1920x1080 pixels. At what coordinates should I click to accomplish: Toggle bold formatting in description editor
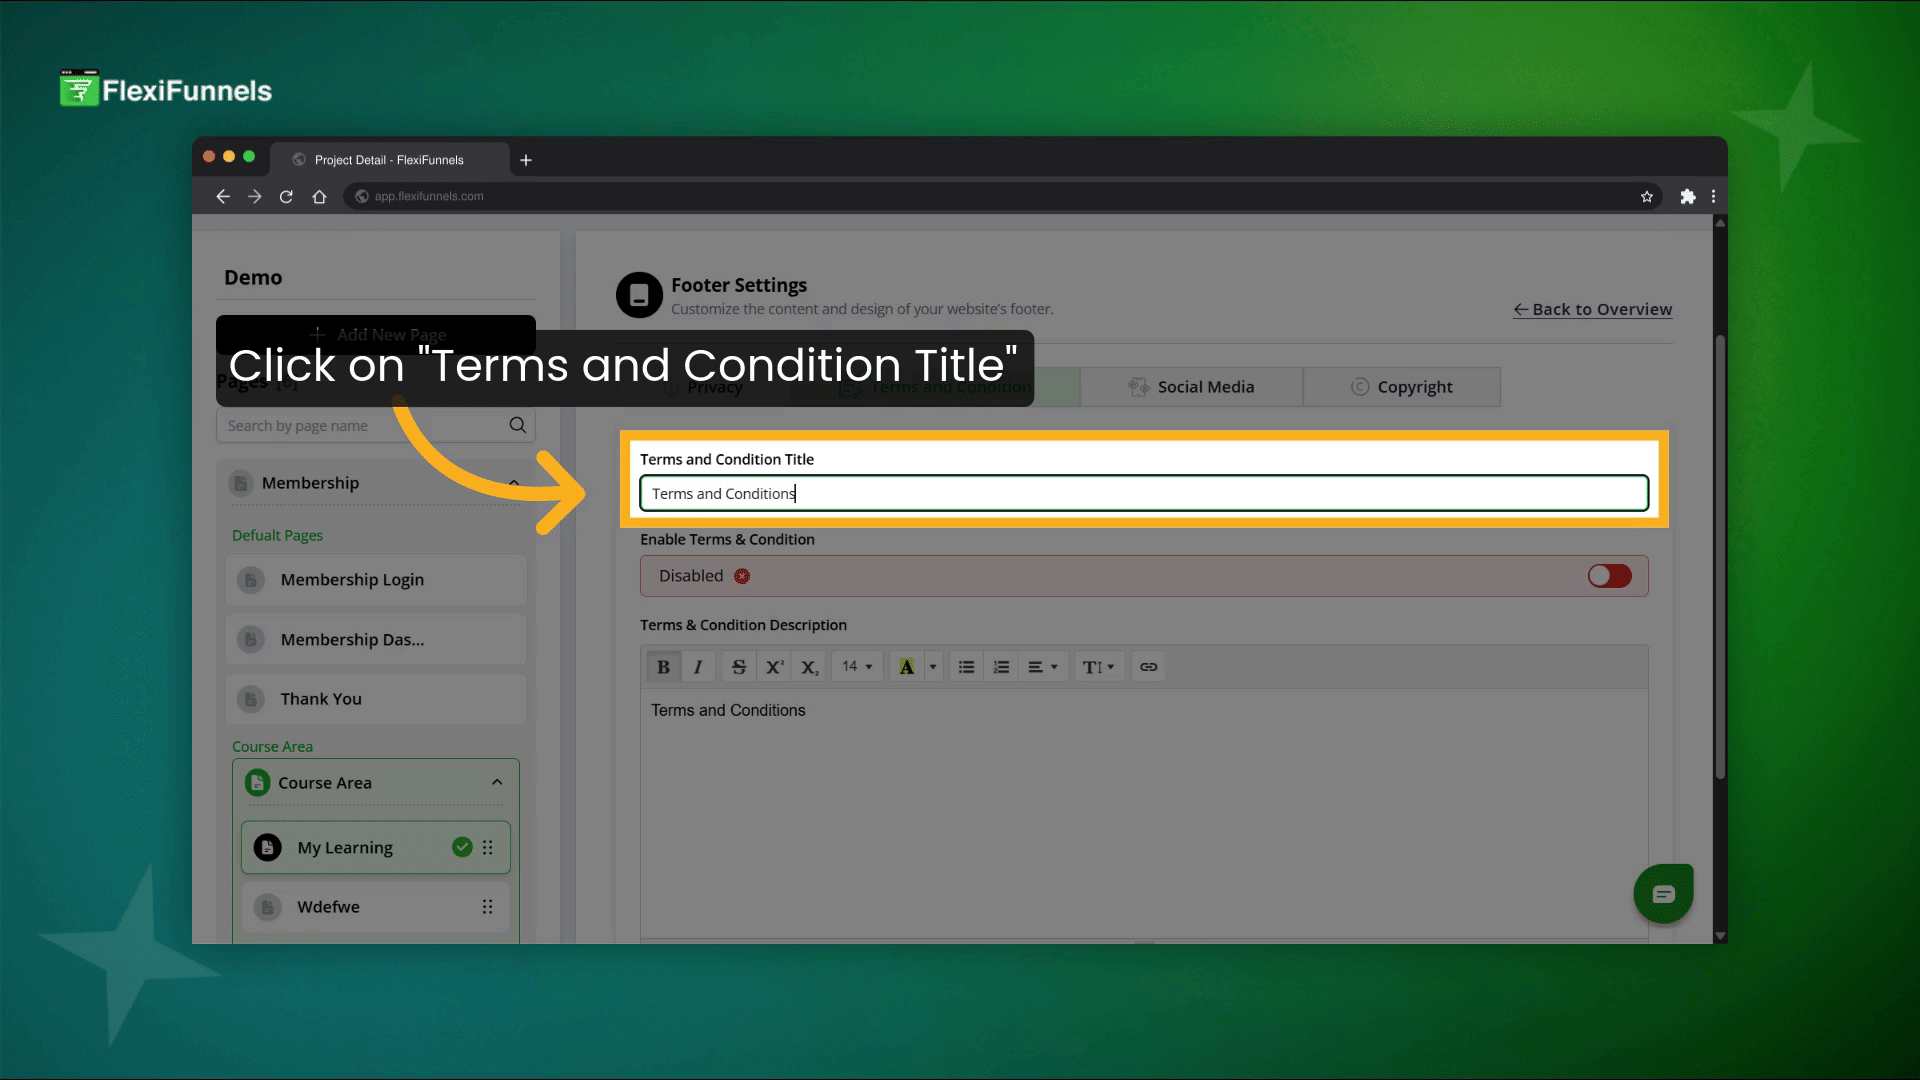pyautogui.click(x=663, y=667)
